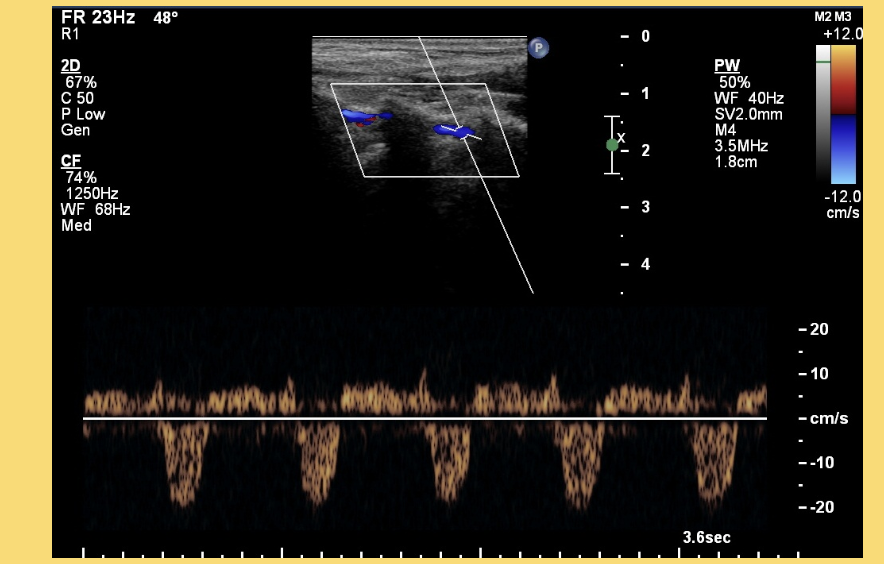The width and height of the screenshot is (884, 564).
Task: Click the cm/s spectral scale label
Action: [x=829, y=418]
